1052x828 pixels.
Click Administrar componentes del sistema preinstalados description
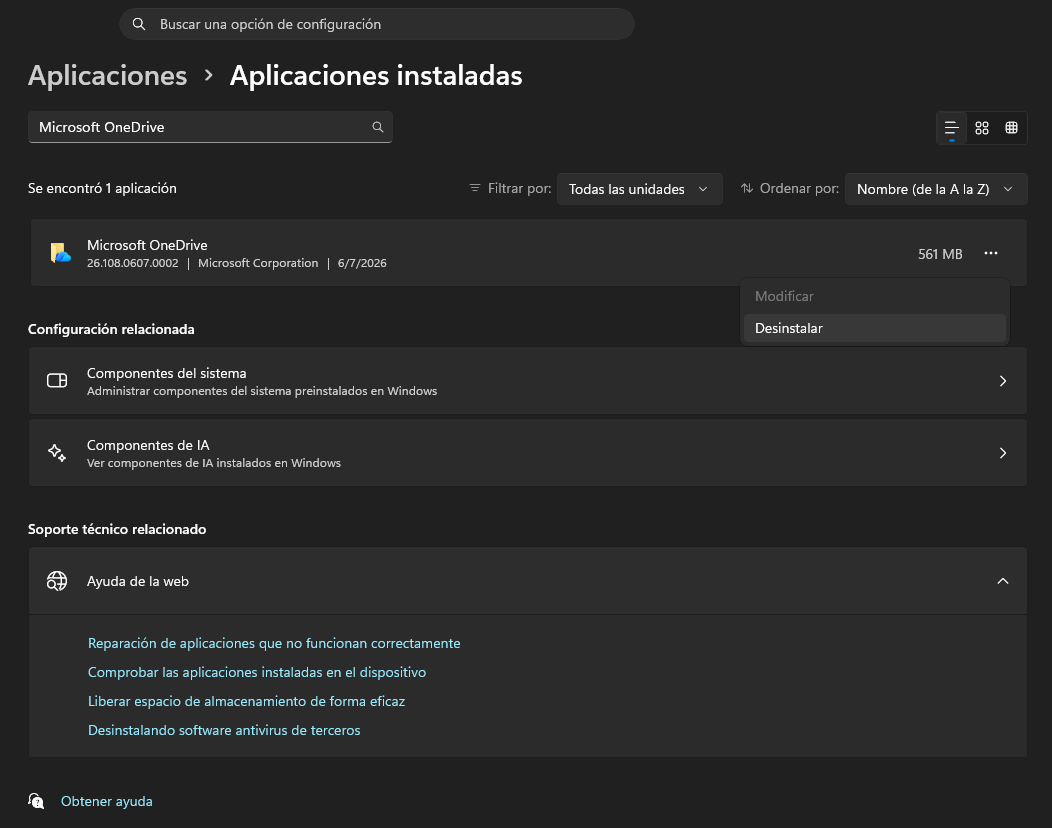point(262,391)
